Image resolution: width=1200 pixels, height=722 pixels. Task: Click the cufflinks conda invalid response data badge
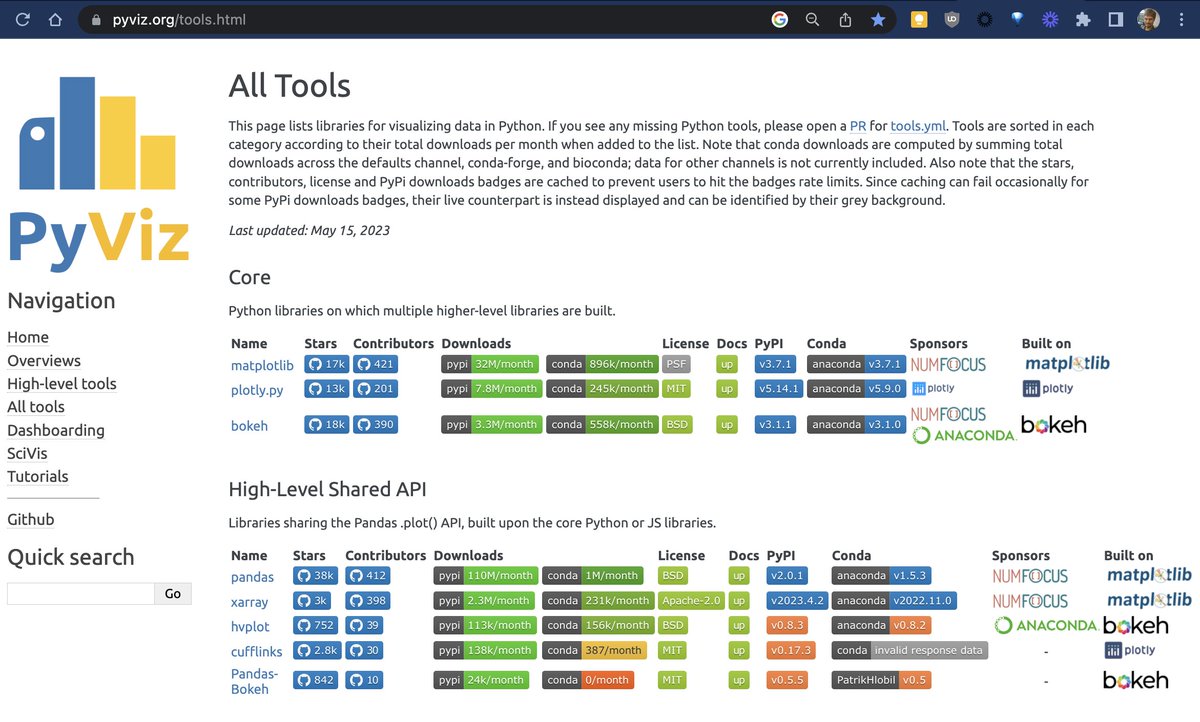pyautogui.click(x=910, y=650)
